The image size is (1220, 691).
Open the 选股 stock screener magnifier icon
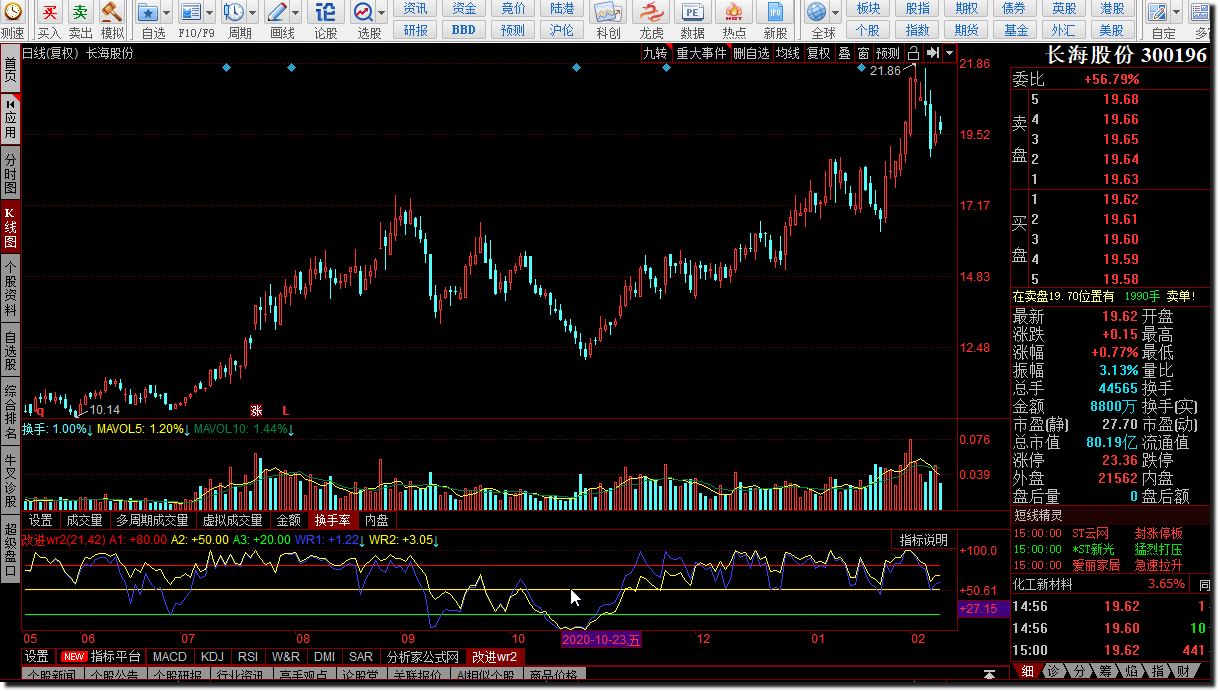[363, 13]
